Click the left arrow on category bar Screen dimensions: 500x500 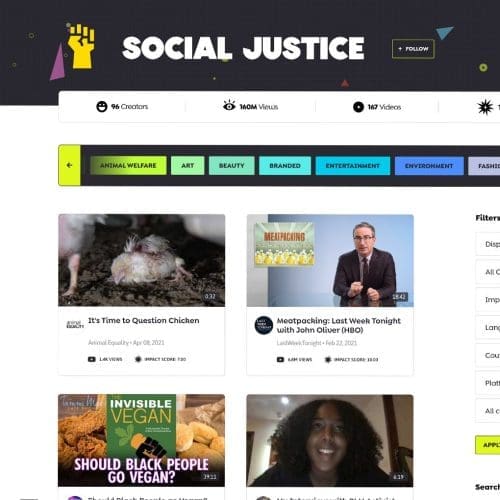click(70, 165)
